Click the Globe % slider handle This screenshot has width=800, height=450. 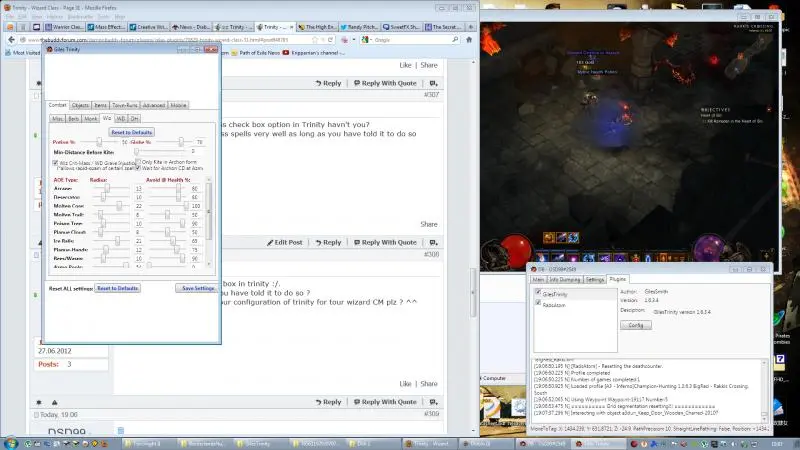(x=181, y=141)
